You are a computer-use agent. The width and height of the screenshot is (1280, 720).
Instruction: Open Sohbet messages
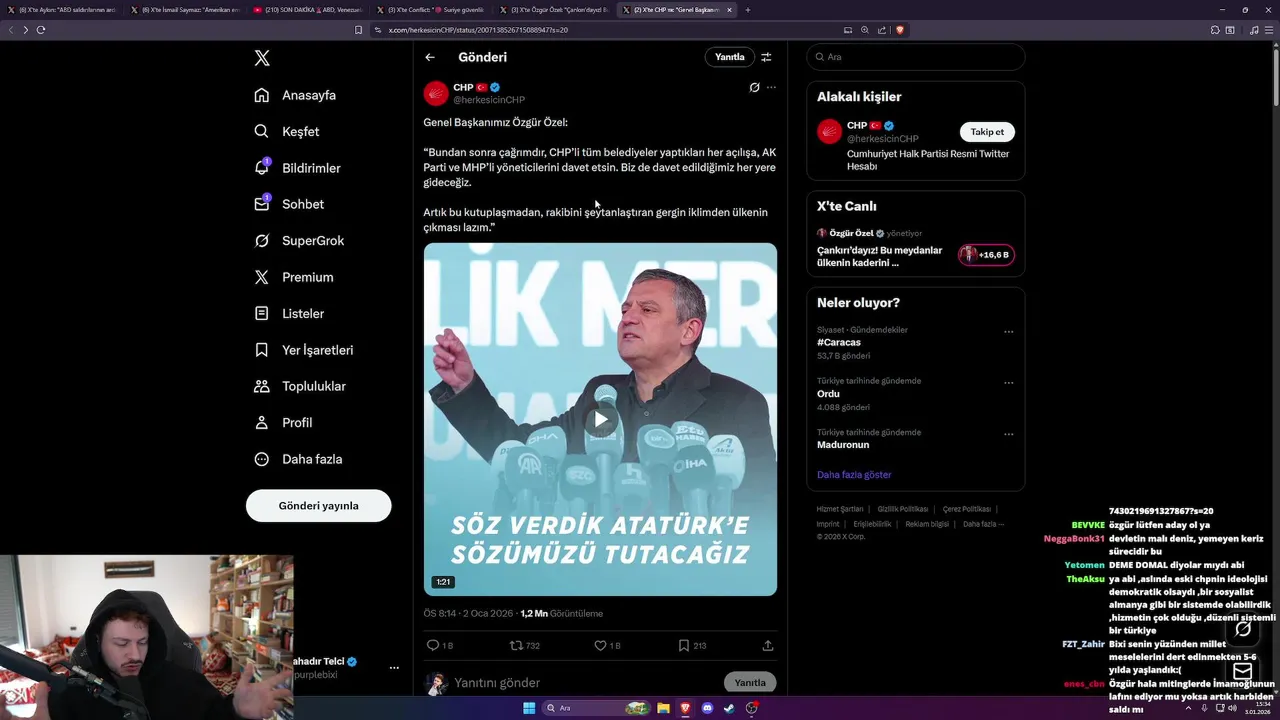click(288, 204)
